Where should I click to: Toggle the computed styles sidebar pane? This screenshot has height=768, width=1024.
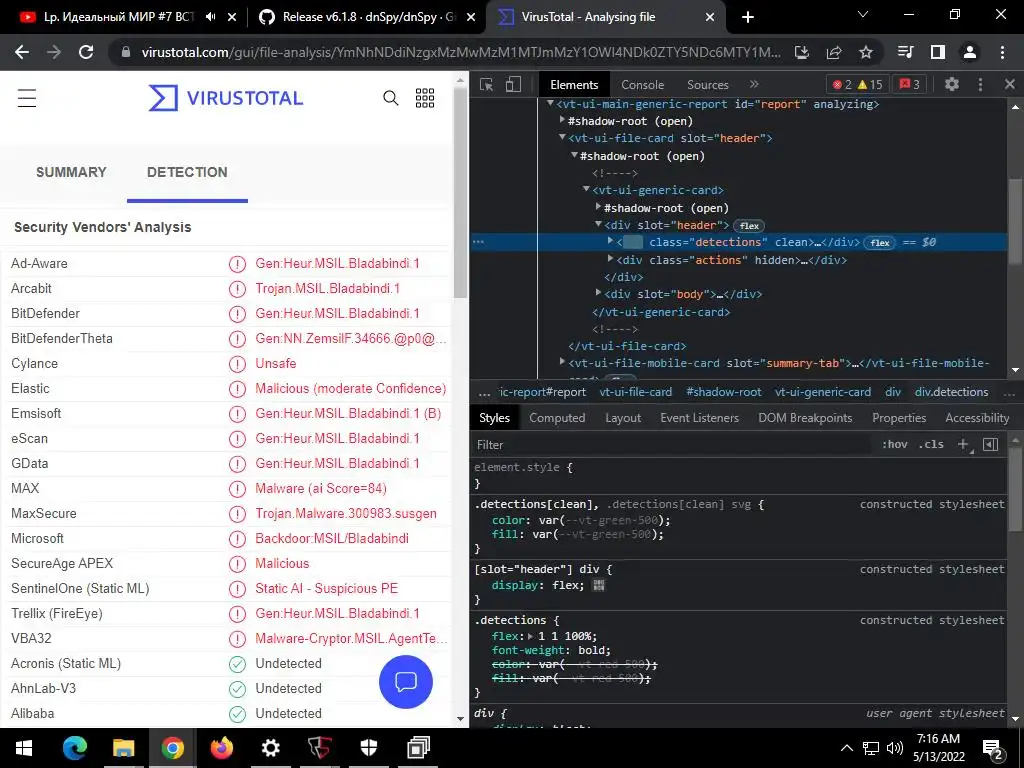pos(991,445)
